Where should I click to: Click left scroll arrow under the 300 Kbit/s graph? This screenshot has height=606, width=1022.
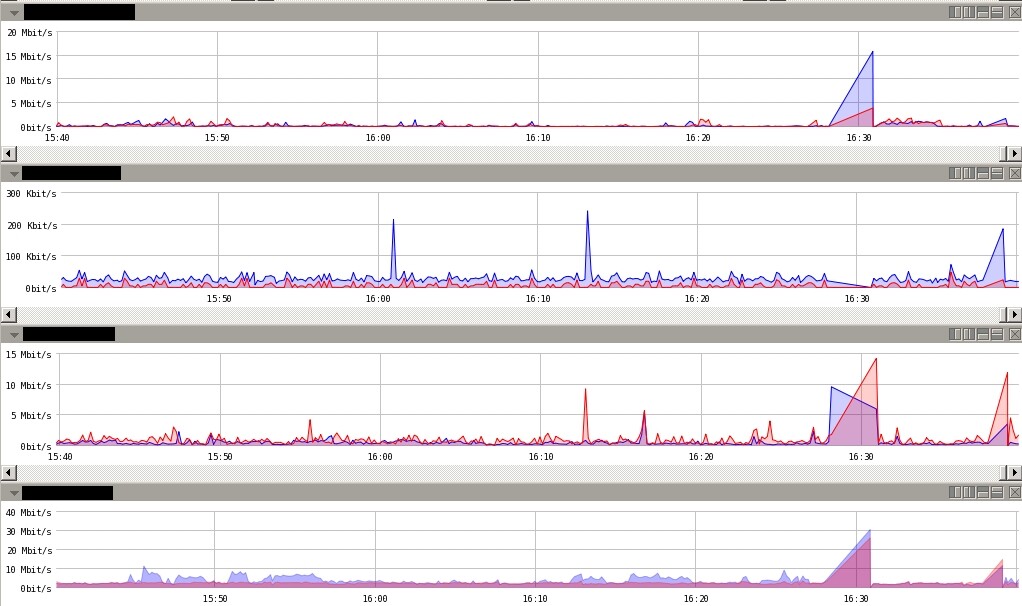tap(8, 315)
